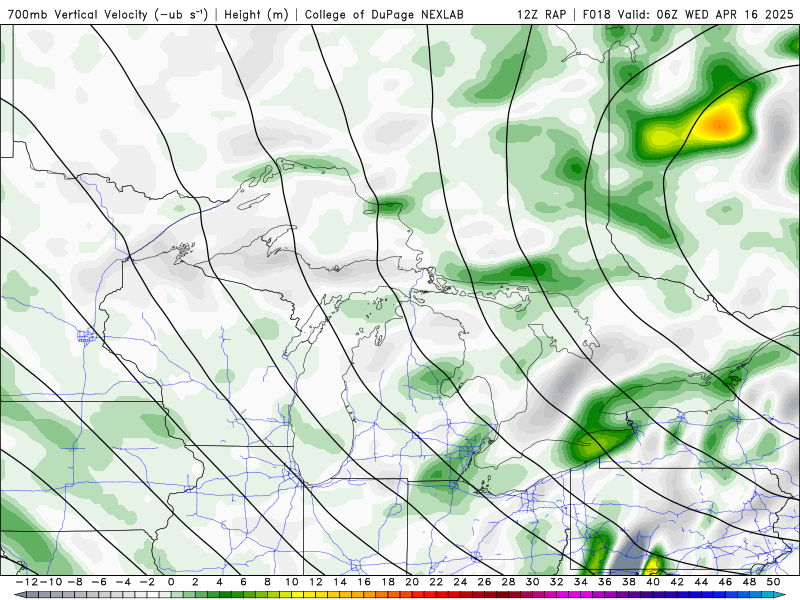Click the "22" color scale label

coord(436,582)
